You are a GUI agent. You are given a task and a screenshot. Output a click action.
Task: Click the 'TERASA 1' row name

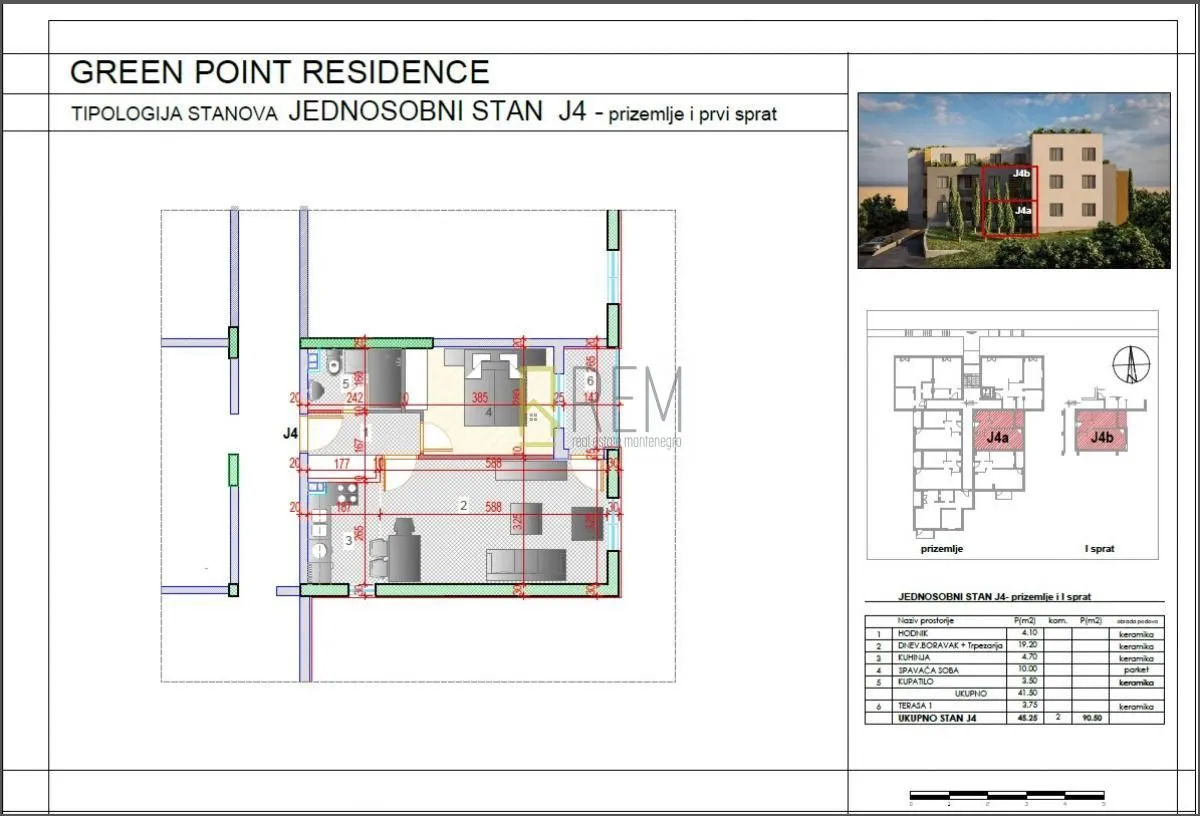(x=915, y=706)
